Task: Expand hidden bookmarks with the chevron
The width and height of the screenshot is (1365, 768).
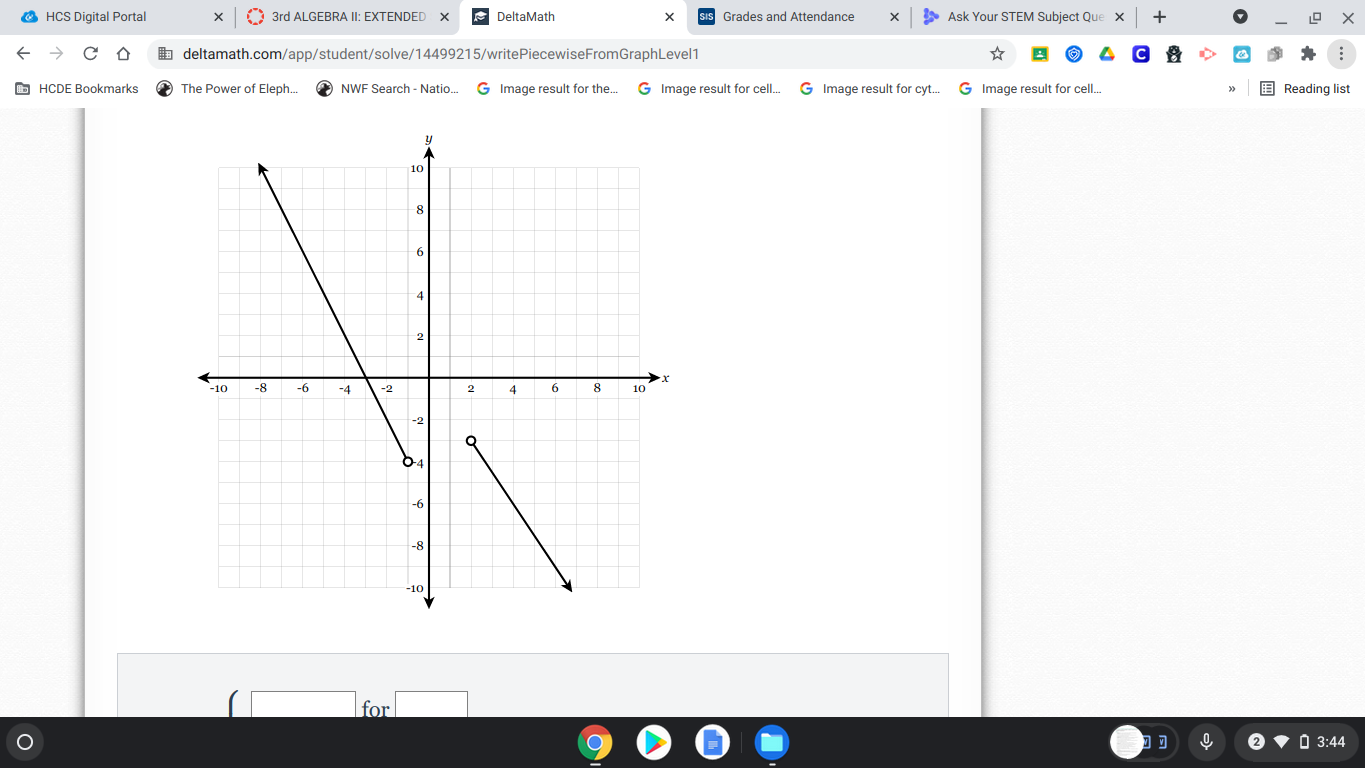Action: pyautogui.click(x=1232, y=88)
